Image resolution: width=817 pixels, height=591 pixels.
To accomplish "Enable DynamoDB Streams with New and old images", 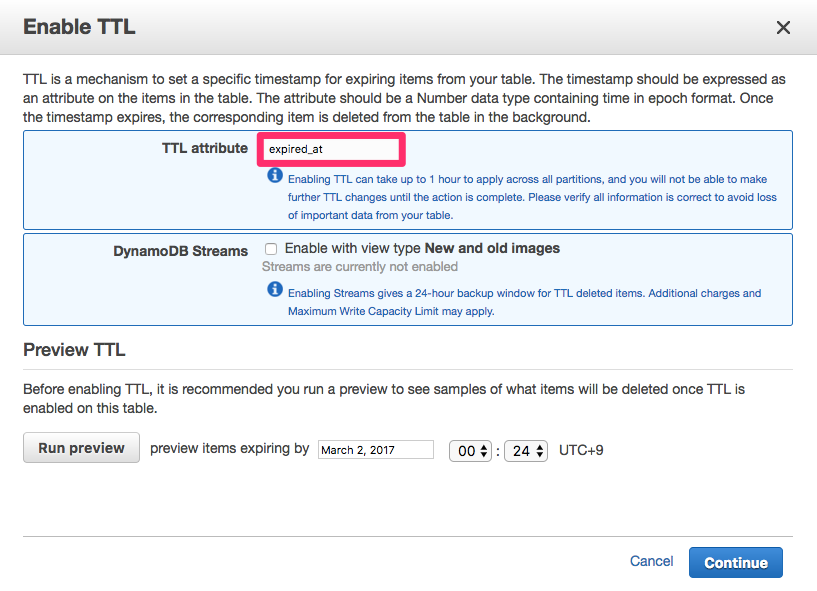I will point(271,248).
